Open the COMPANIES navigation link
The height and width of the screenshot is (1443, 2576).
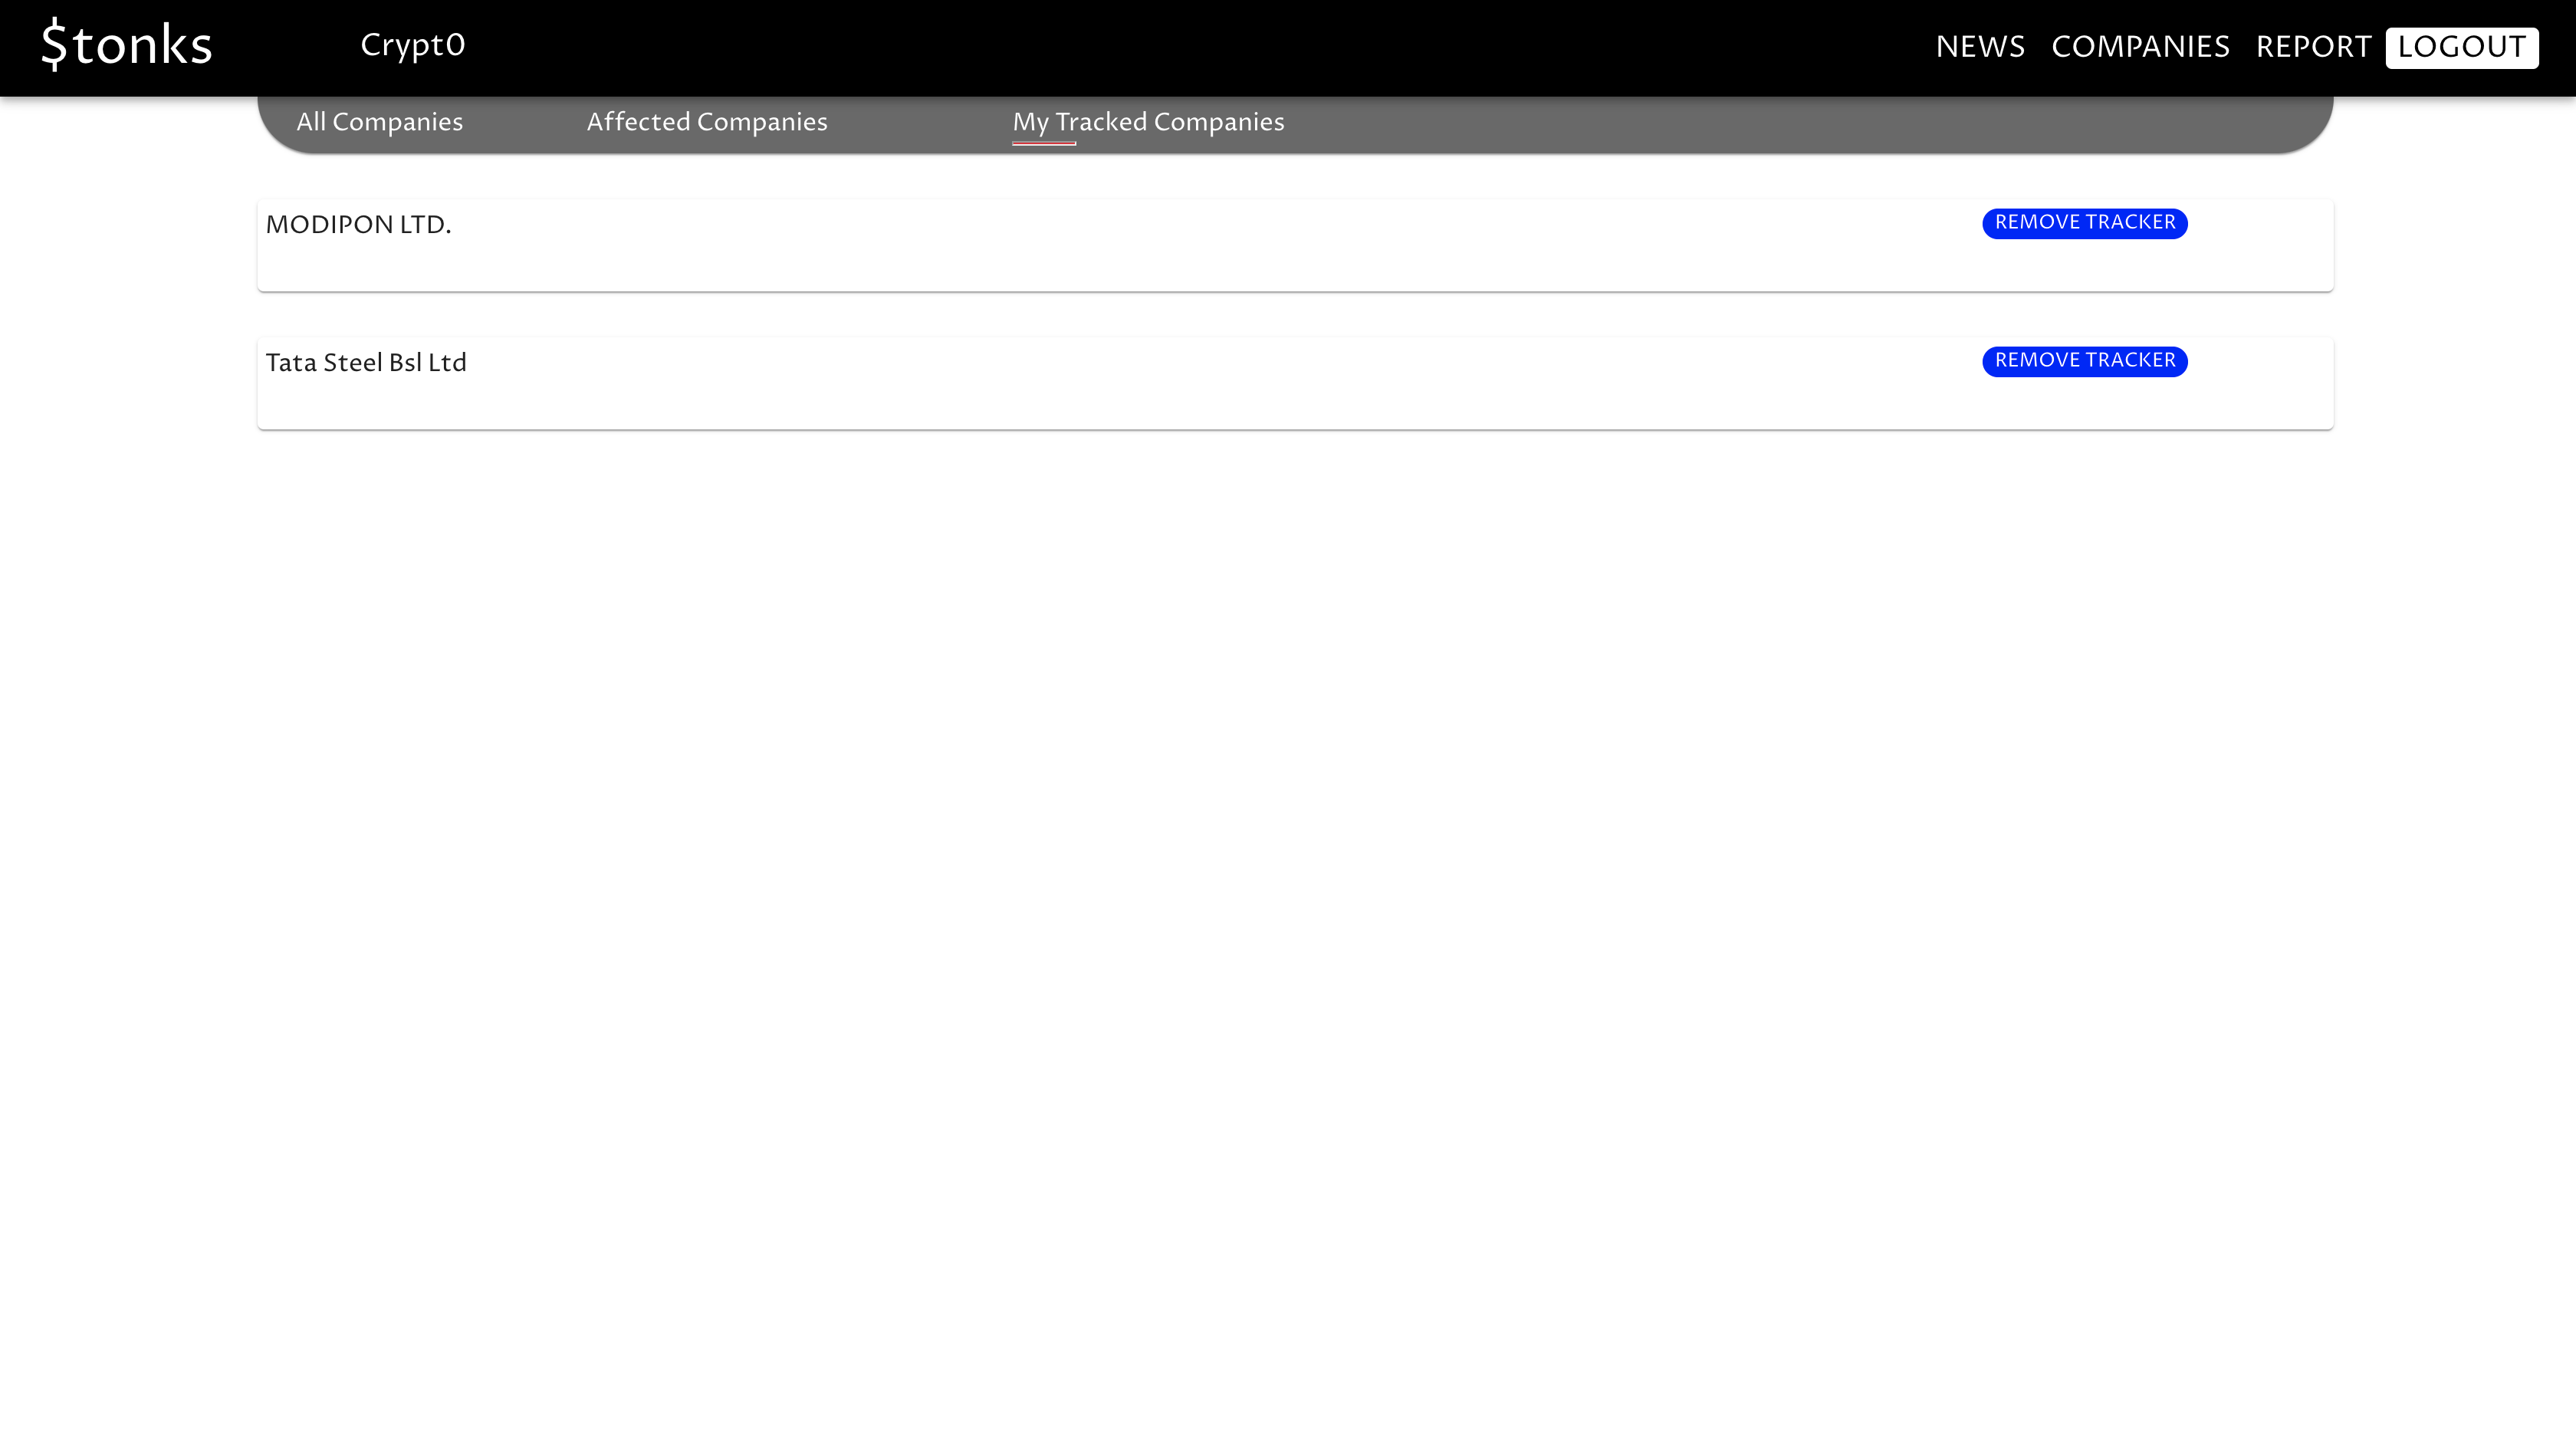coord(2140,47)
